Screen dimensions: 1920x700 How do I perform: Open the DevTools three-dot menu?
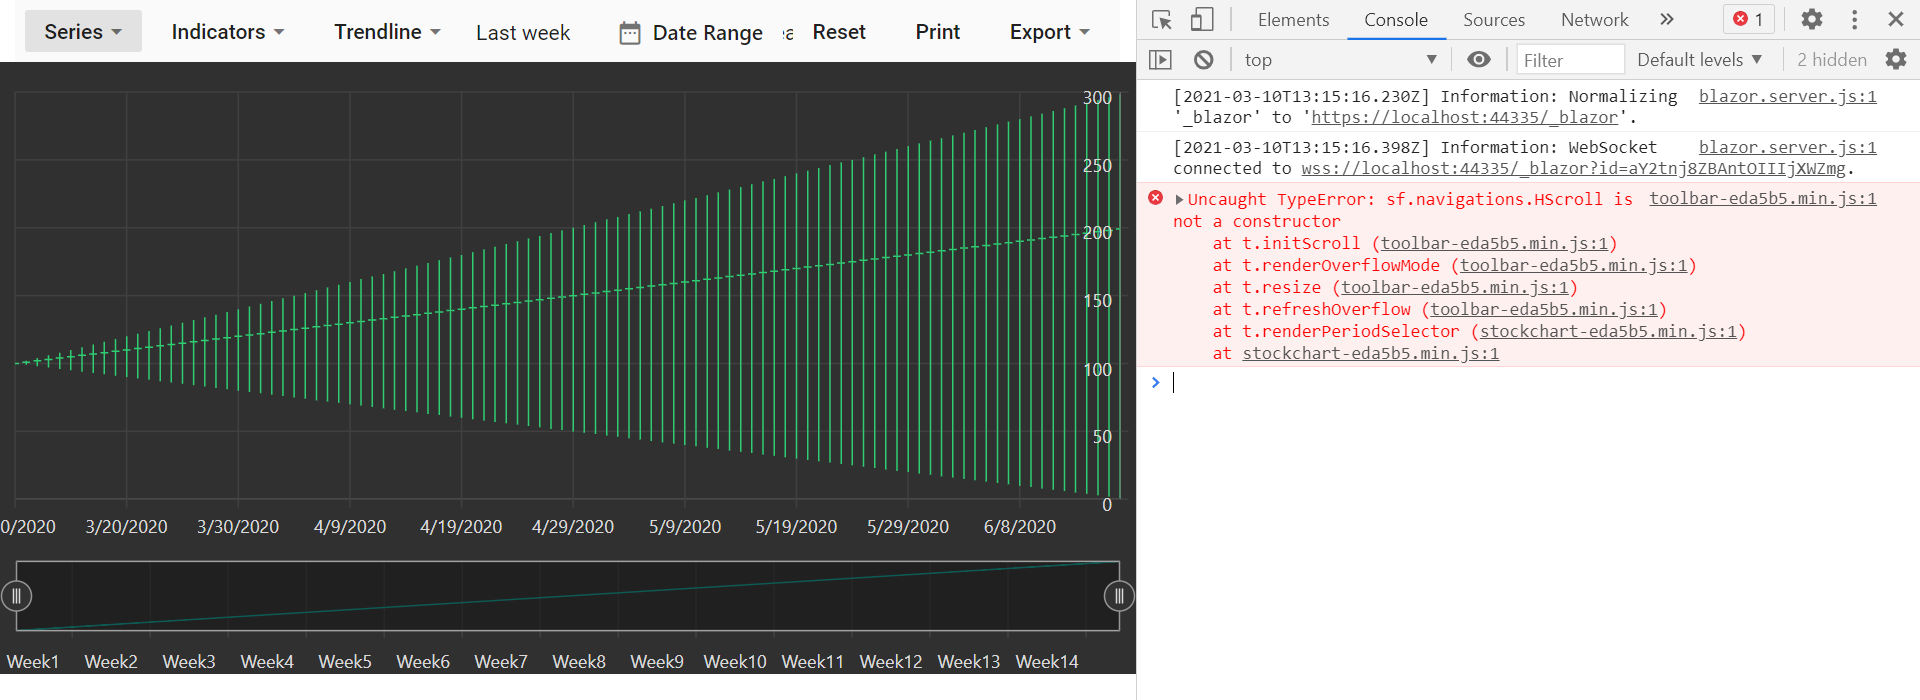(x=1854, y=20)
